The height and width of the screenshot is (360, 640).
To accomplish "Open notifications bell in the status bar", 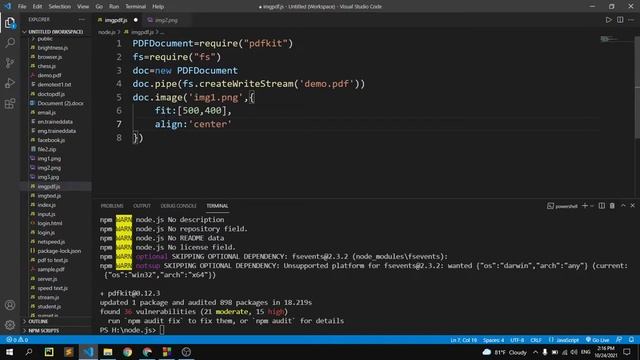I will 631,340.
